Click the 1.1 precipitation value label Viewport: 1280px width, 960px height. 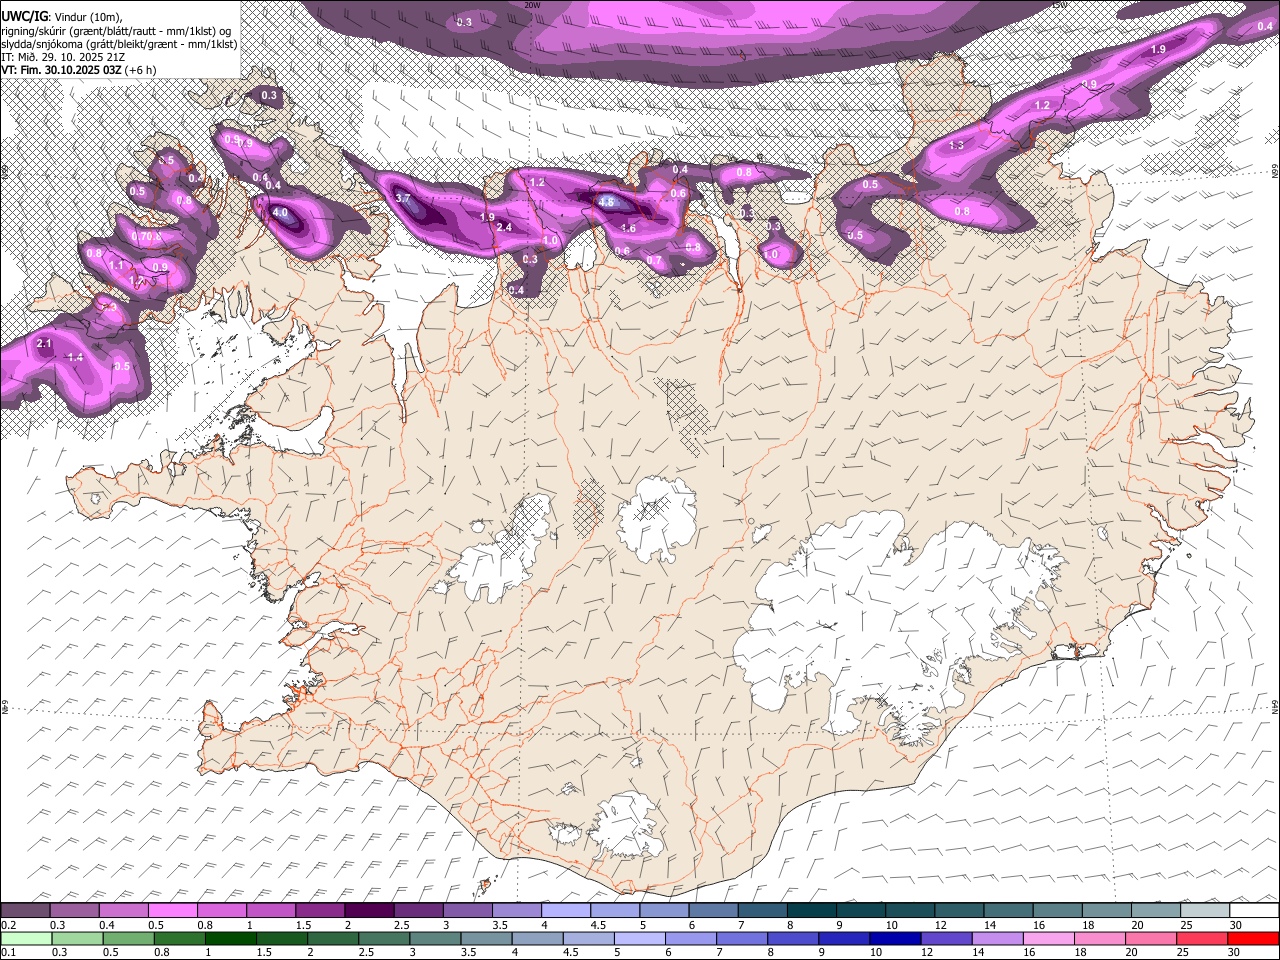click(117, 266)
